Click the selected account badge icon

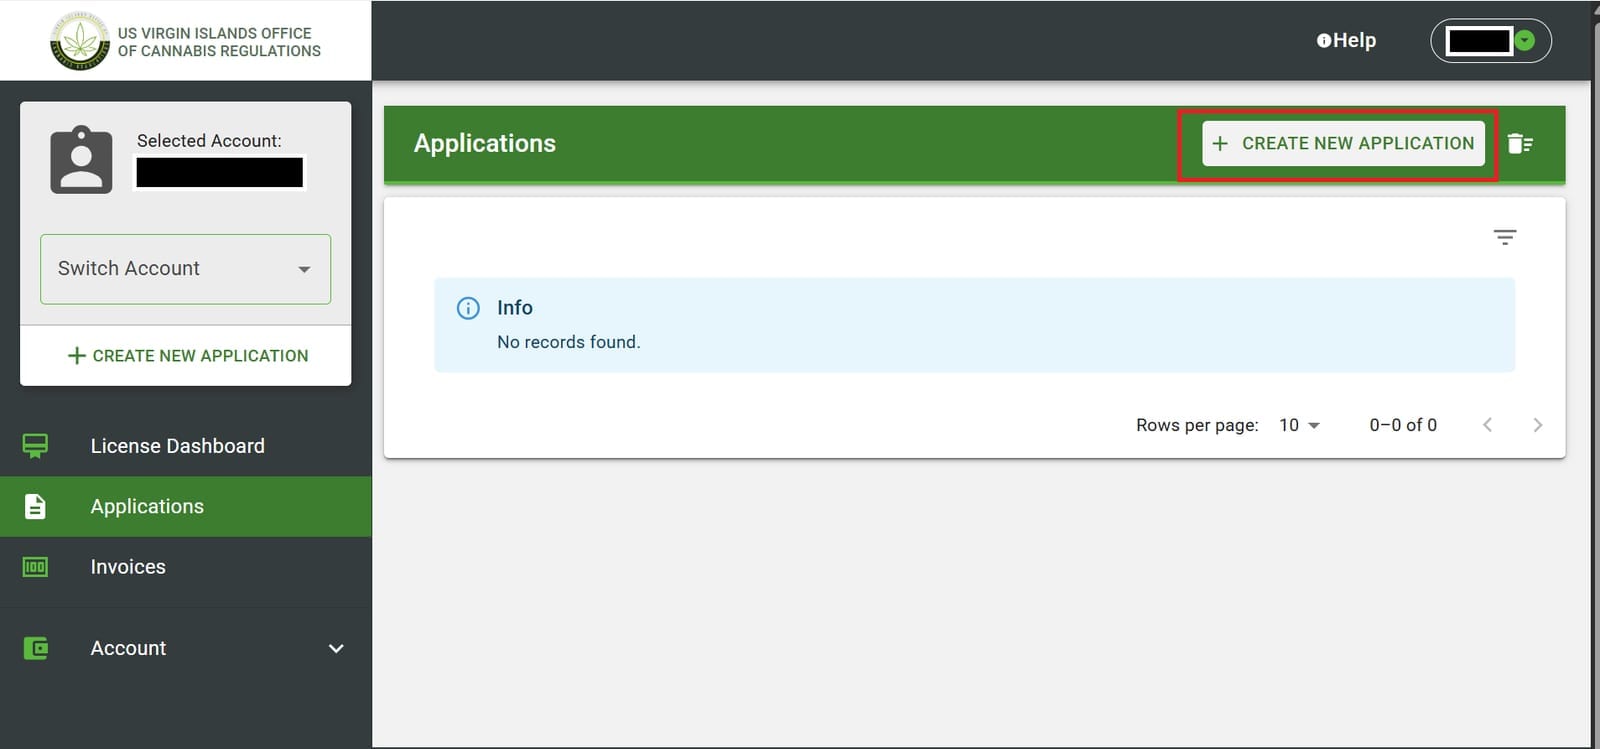coord(81,160)
